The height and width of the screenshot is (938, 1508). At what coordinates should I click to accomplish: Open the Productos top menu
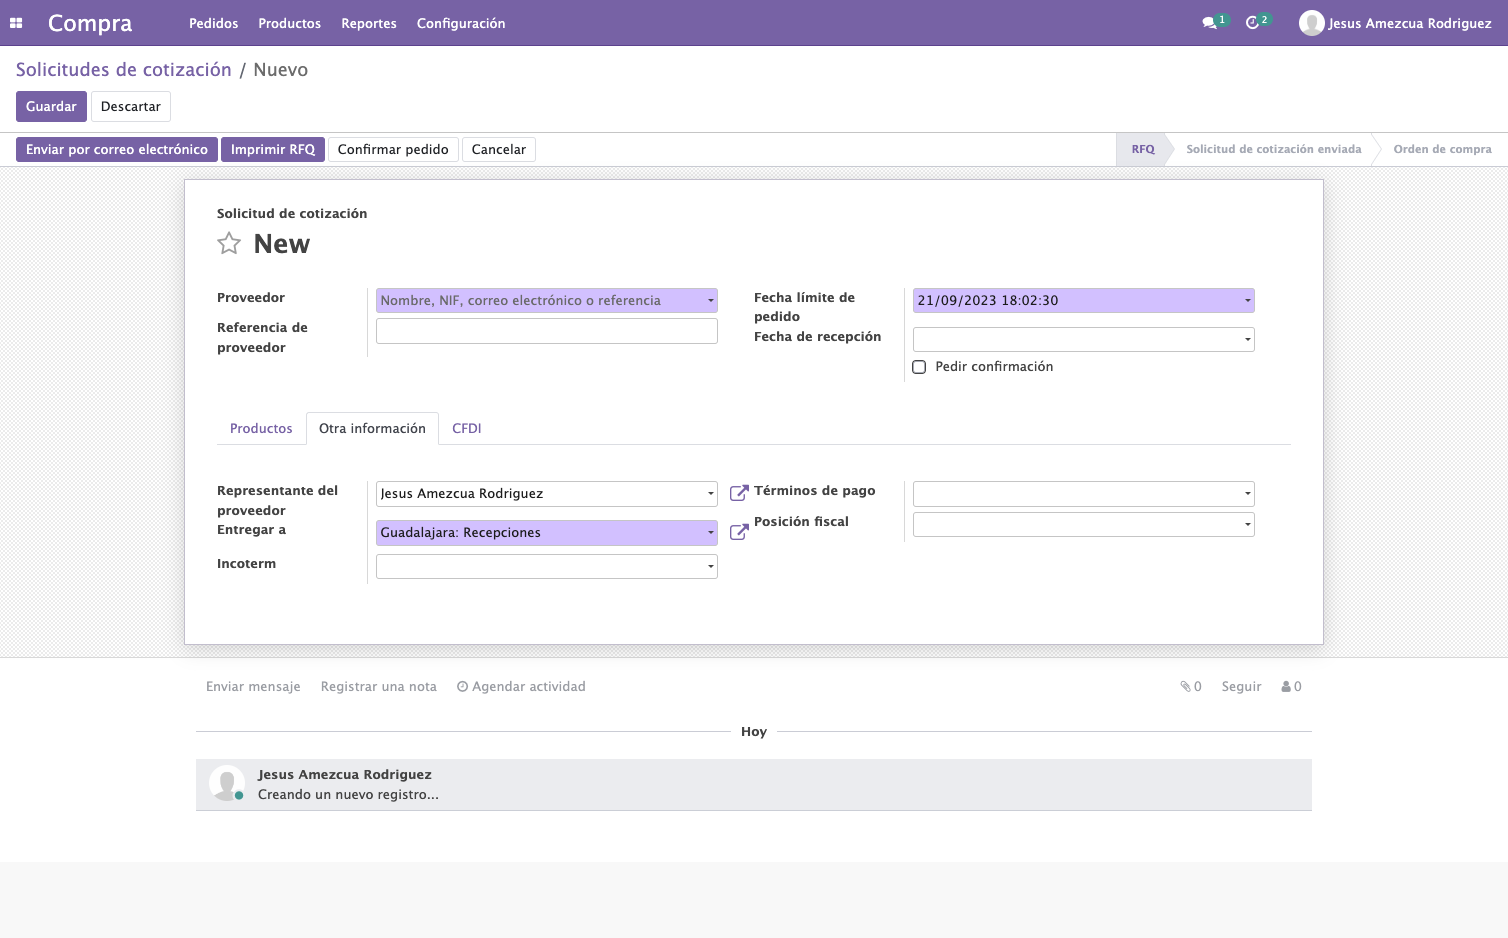coord(289,23)
